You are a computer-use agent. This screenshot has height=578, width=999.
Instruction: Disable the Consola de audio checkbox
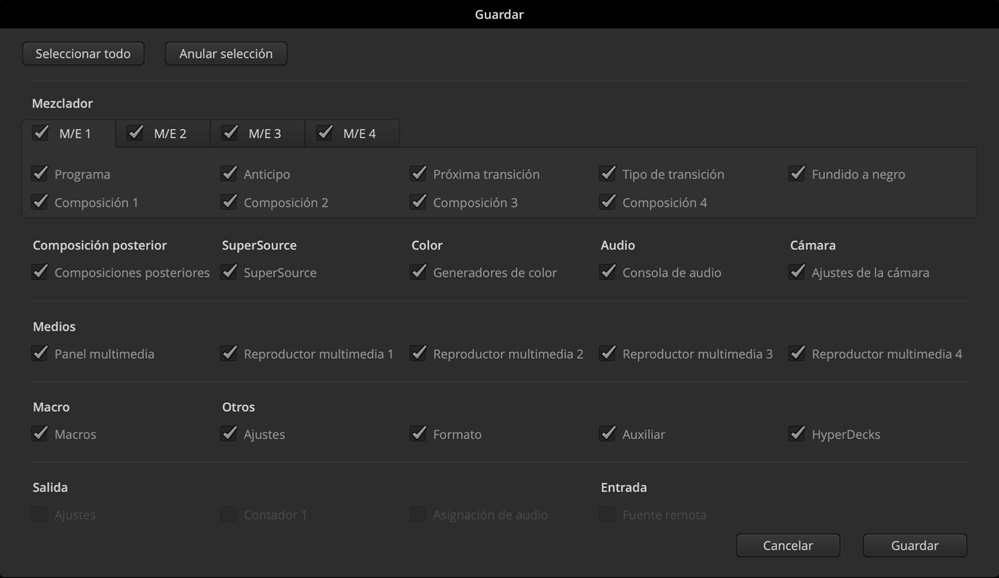608,272
